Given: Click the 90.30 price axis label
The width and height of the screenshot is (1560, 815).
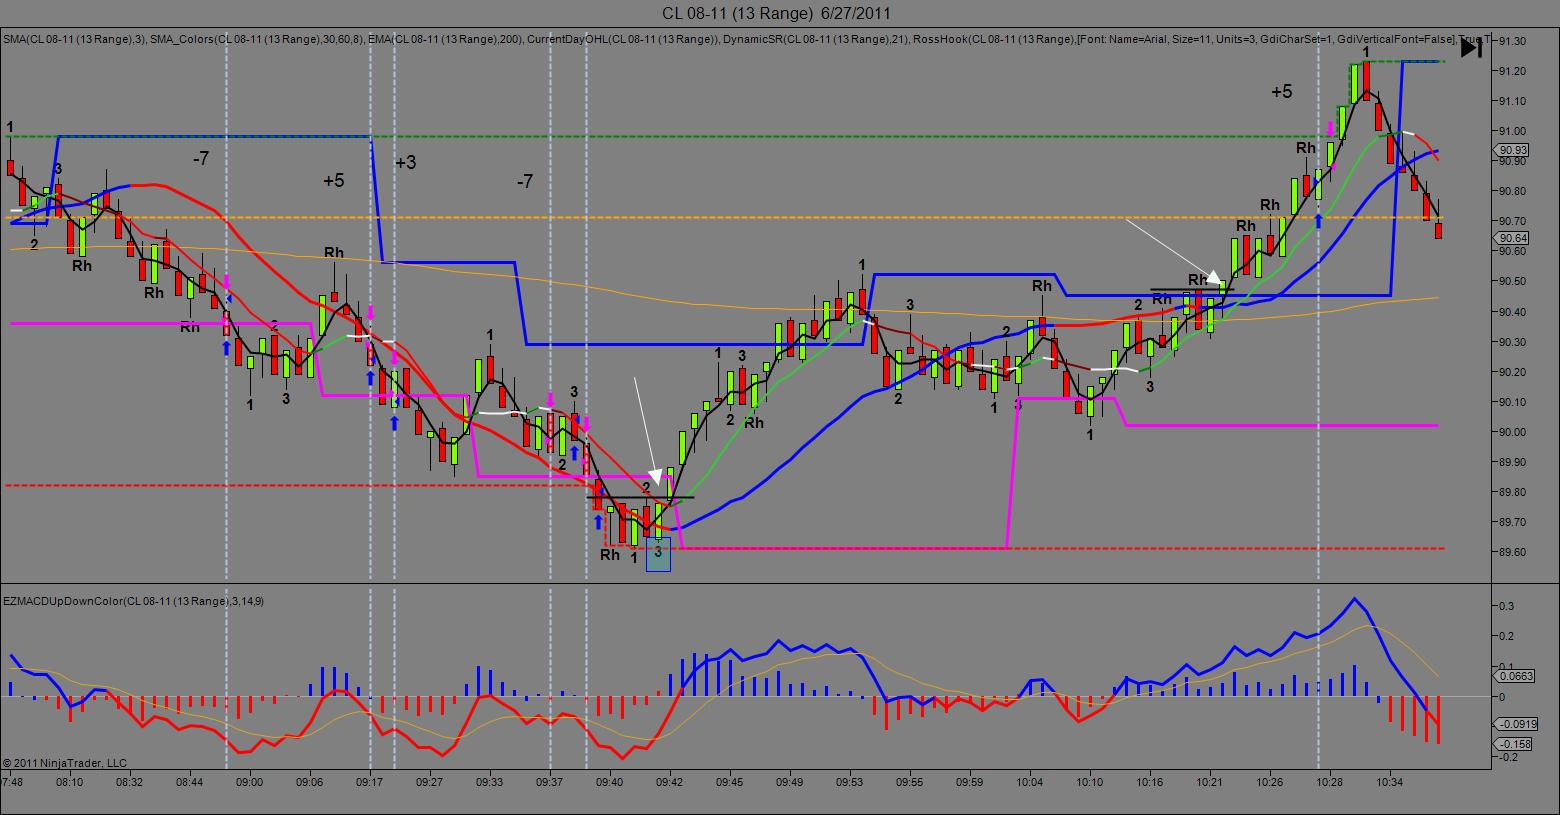Looking at the screenshot, I should tap(1512, 342).
